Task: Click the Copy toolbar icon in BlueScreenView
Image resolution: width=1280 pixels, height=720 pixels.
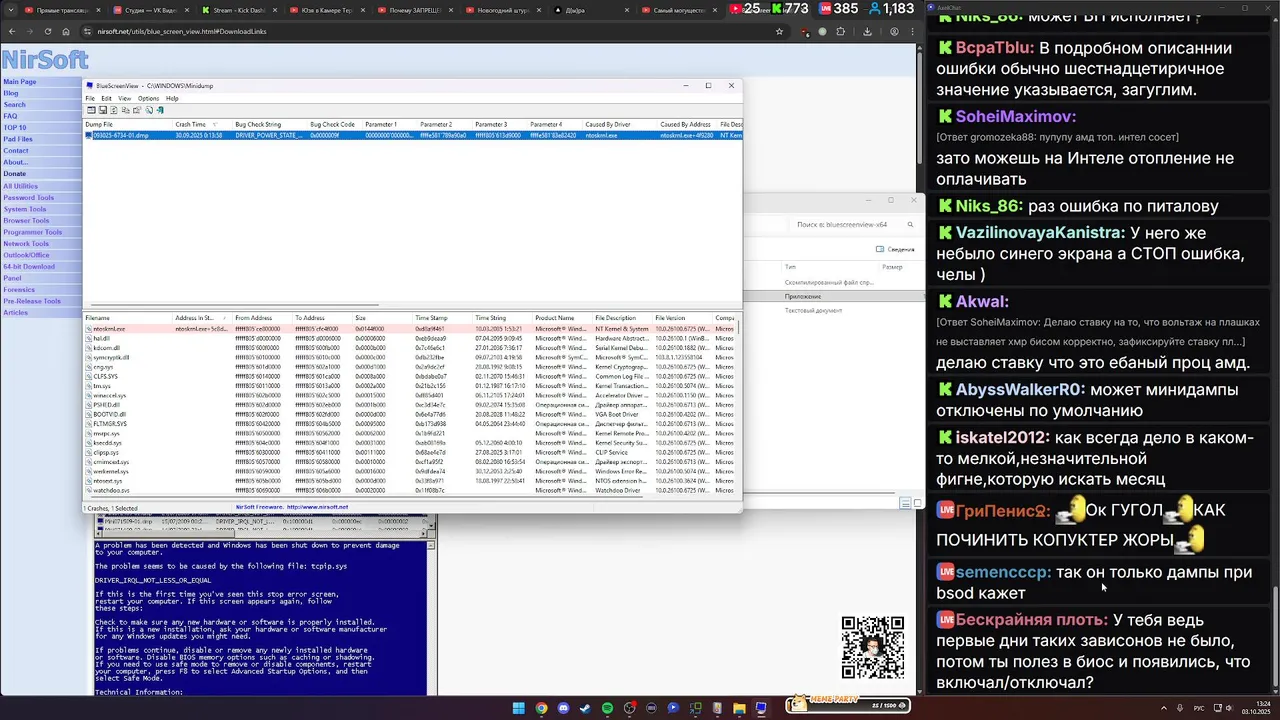Action: [126, 110]
